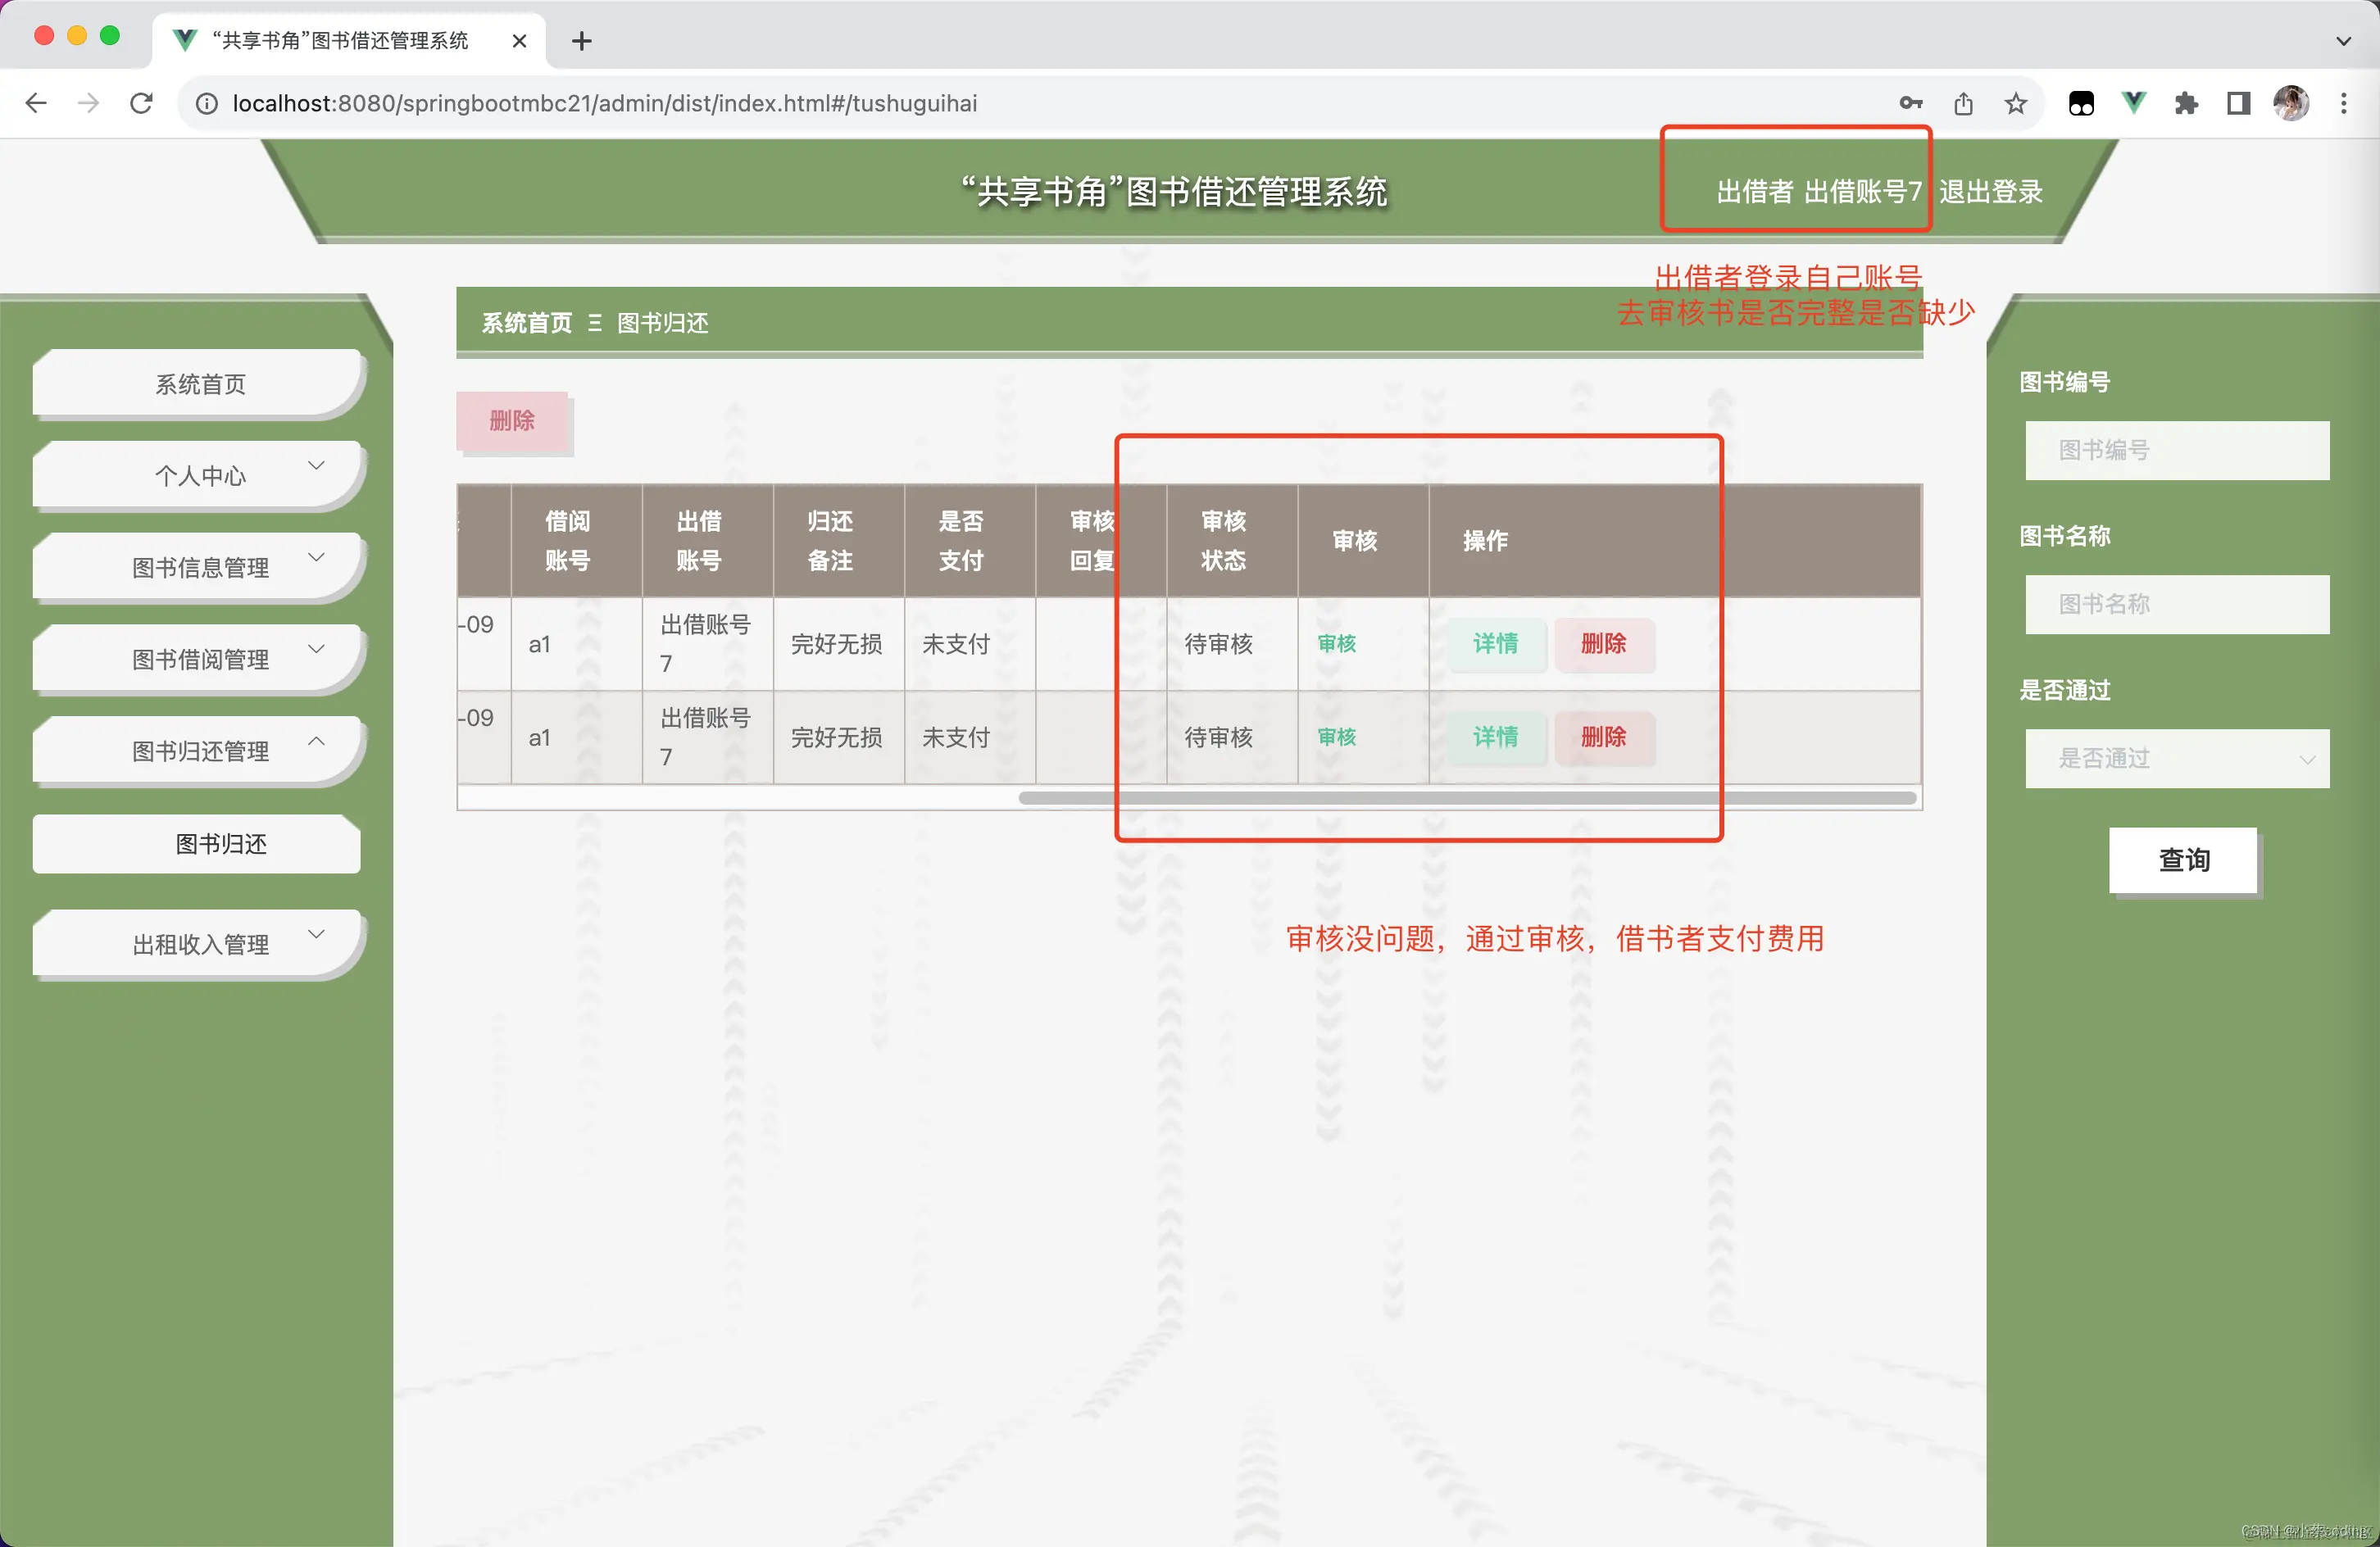The height and width of the screenshot is (1547, 2380).
Task: Open the 系统首页 breadcrumb link
Action: click(x=525, y=323)
